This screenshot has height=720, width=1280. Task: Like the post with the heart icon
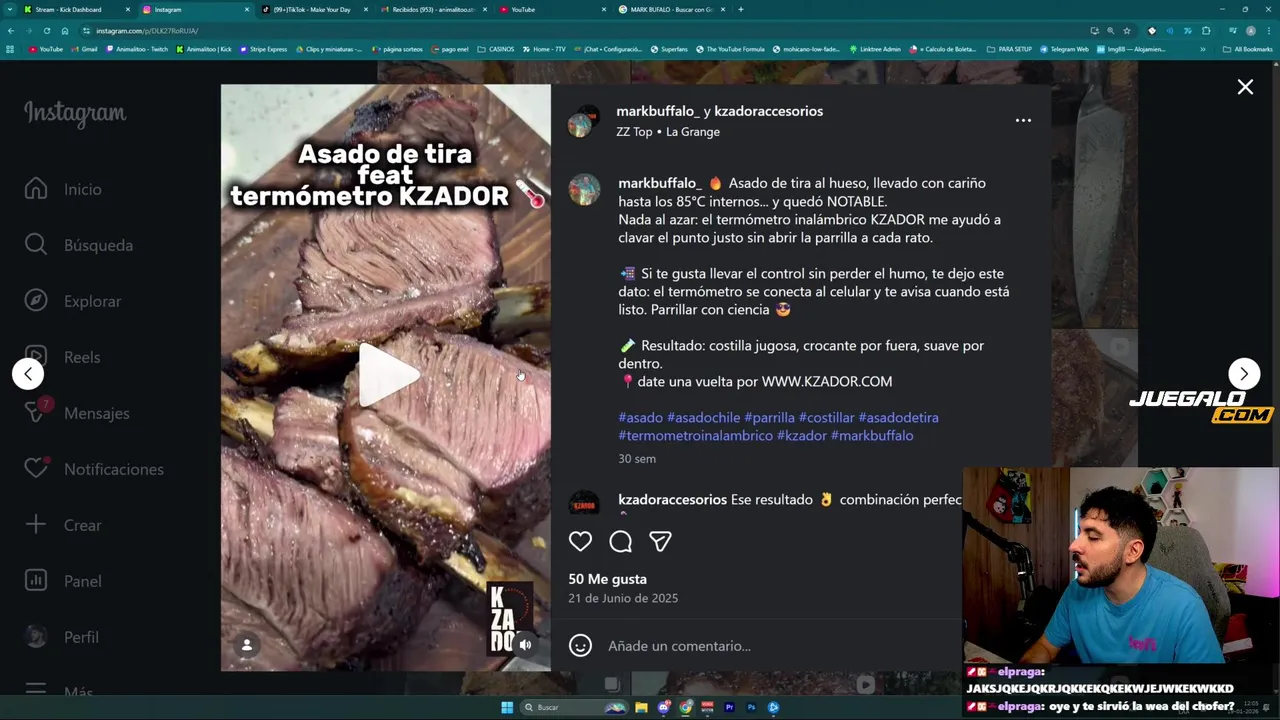(x=580, y=541)
